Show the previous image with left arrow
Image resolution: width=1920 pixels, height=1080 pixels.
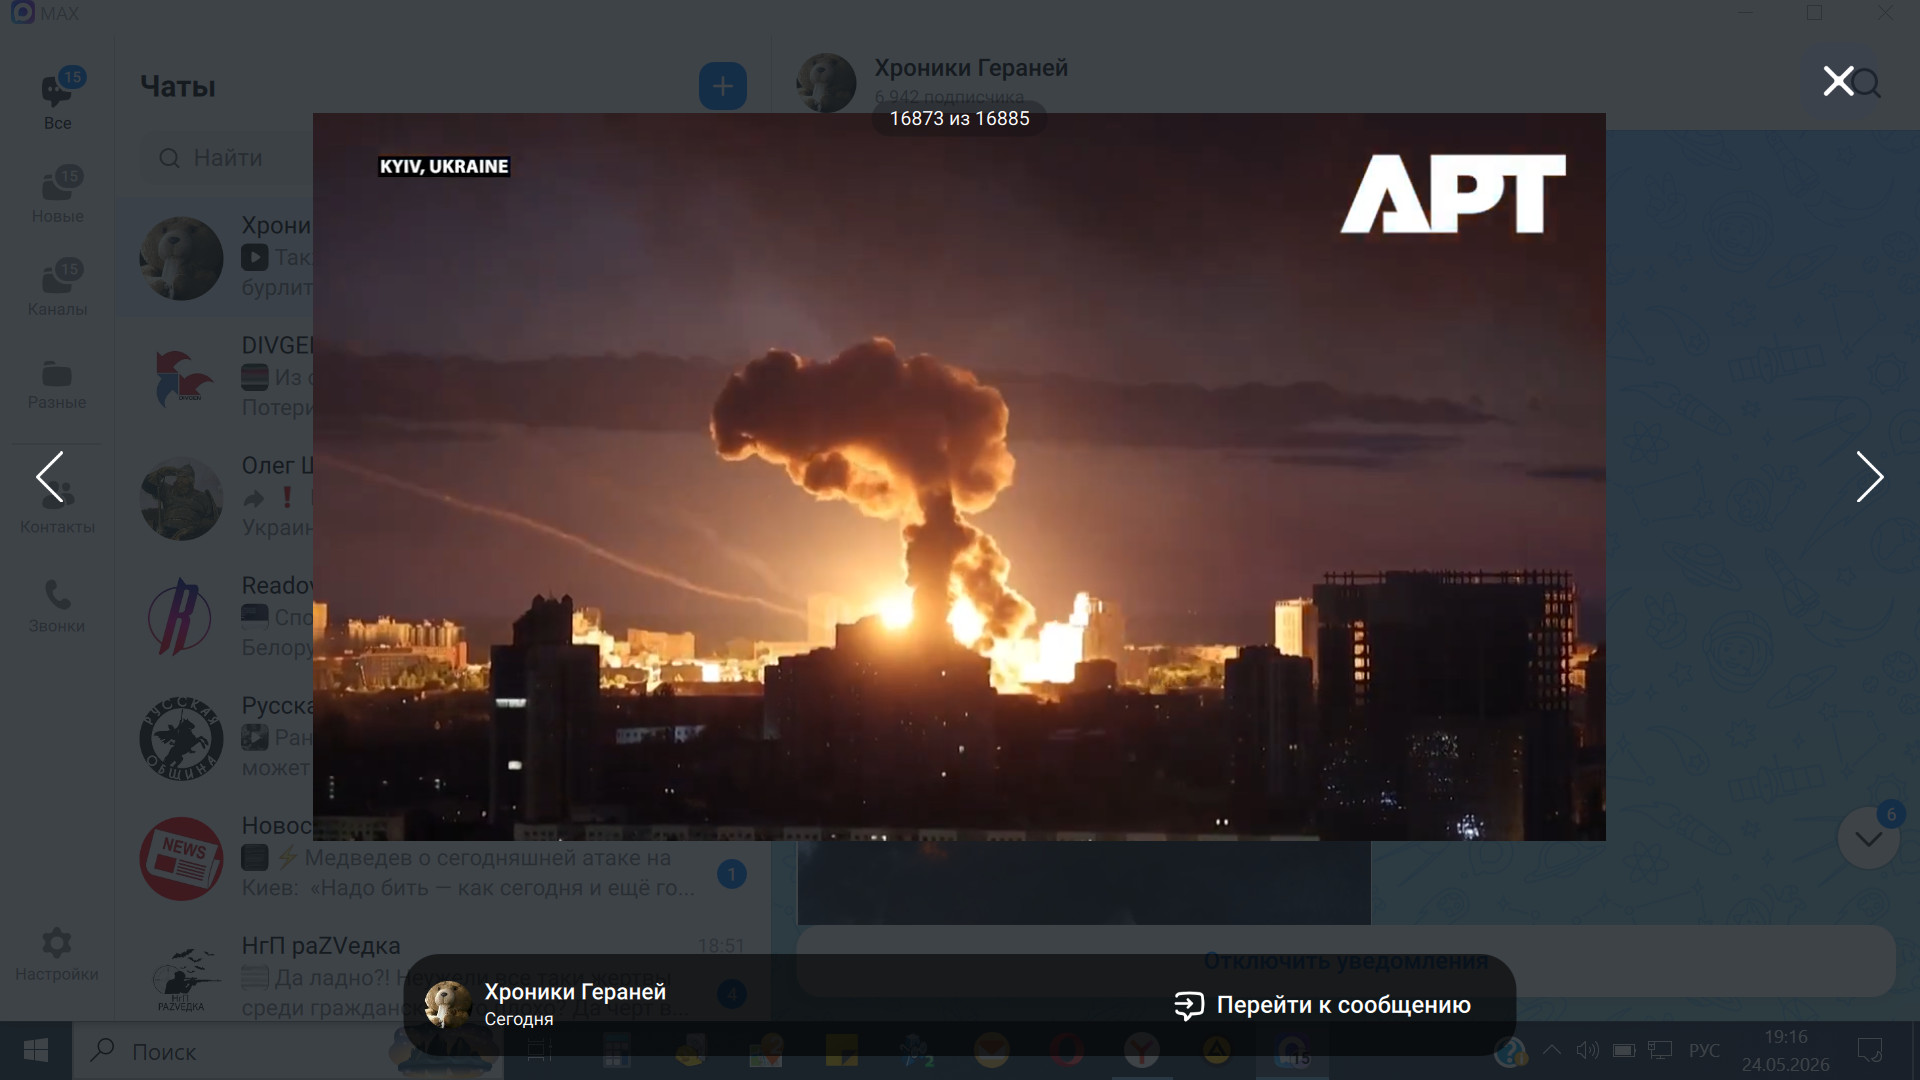50,477
